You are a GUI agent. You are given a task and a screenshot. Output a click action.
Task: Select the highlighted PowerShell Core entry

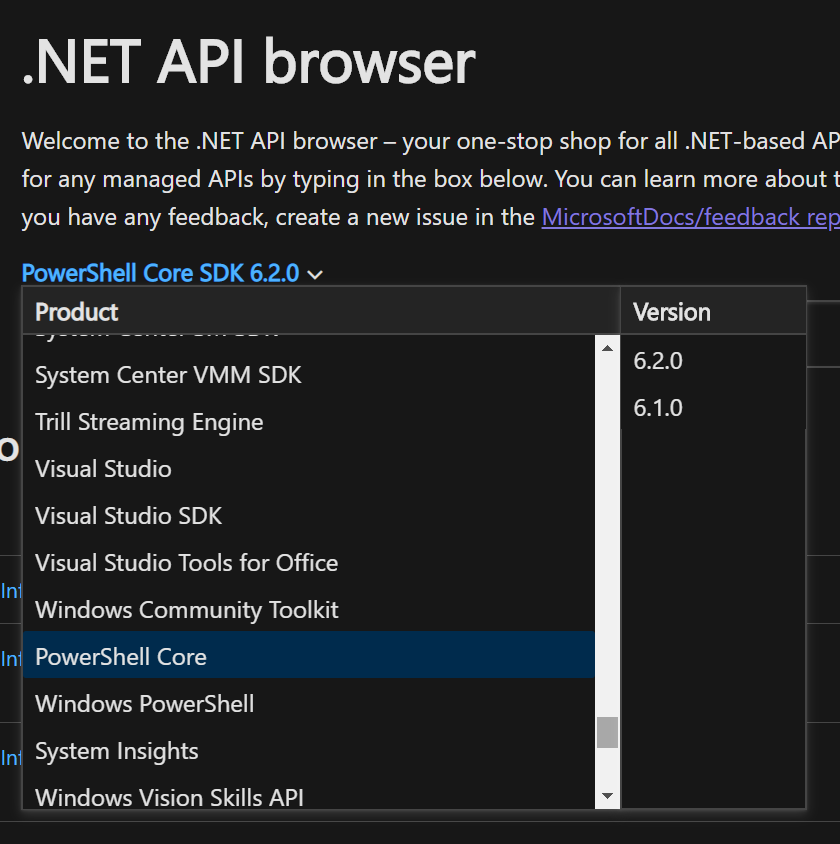click(120, 656)
